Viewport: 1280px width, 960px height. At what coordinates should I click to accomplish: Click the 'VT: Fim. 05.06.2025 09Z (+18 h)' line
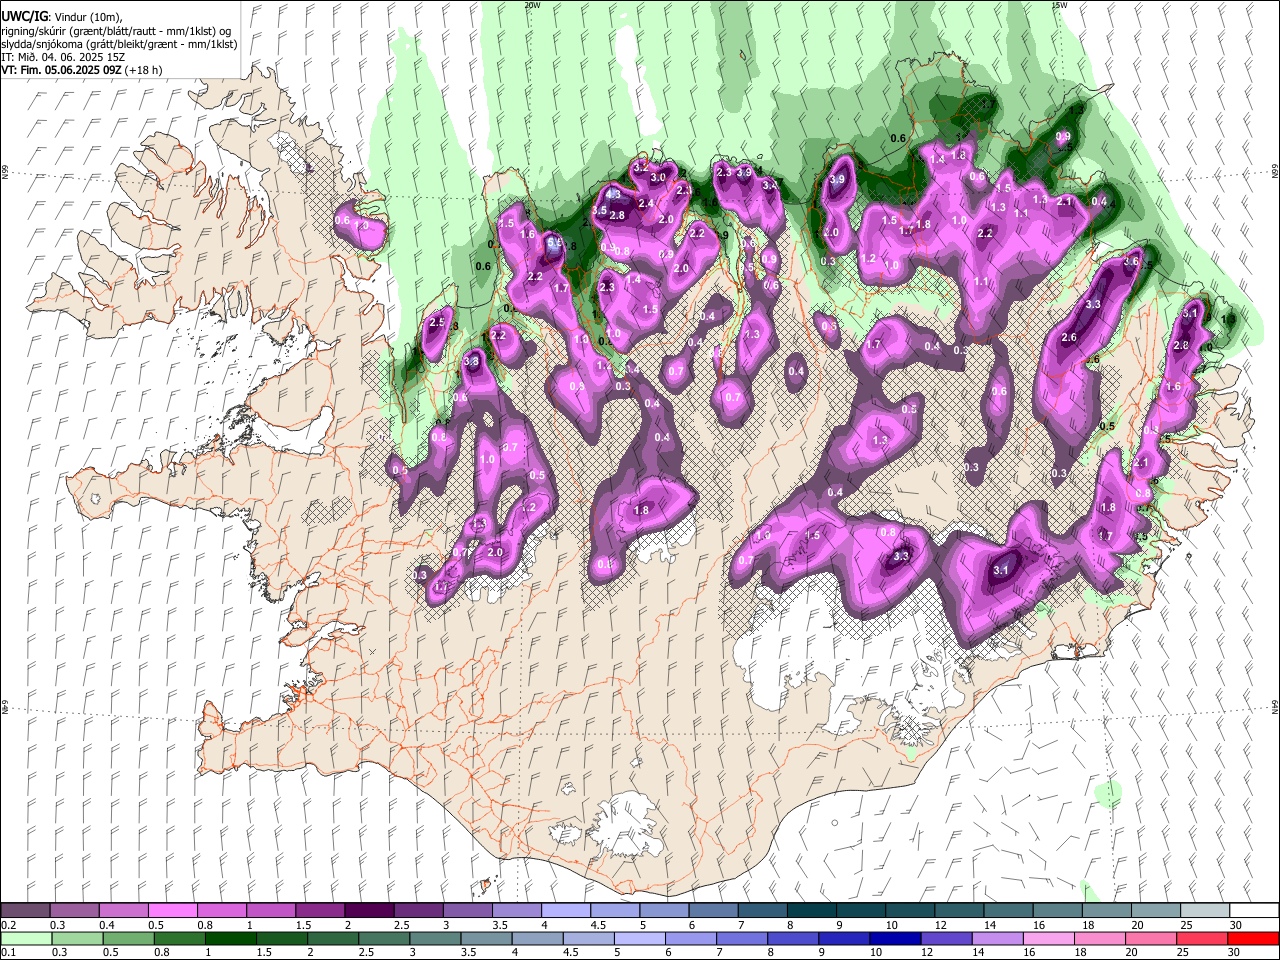point(82,70)
